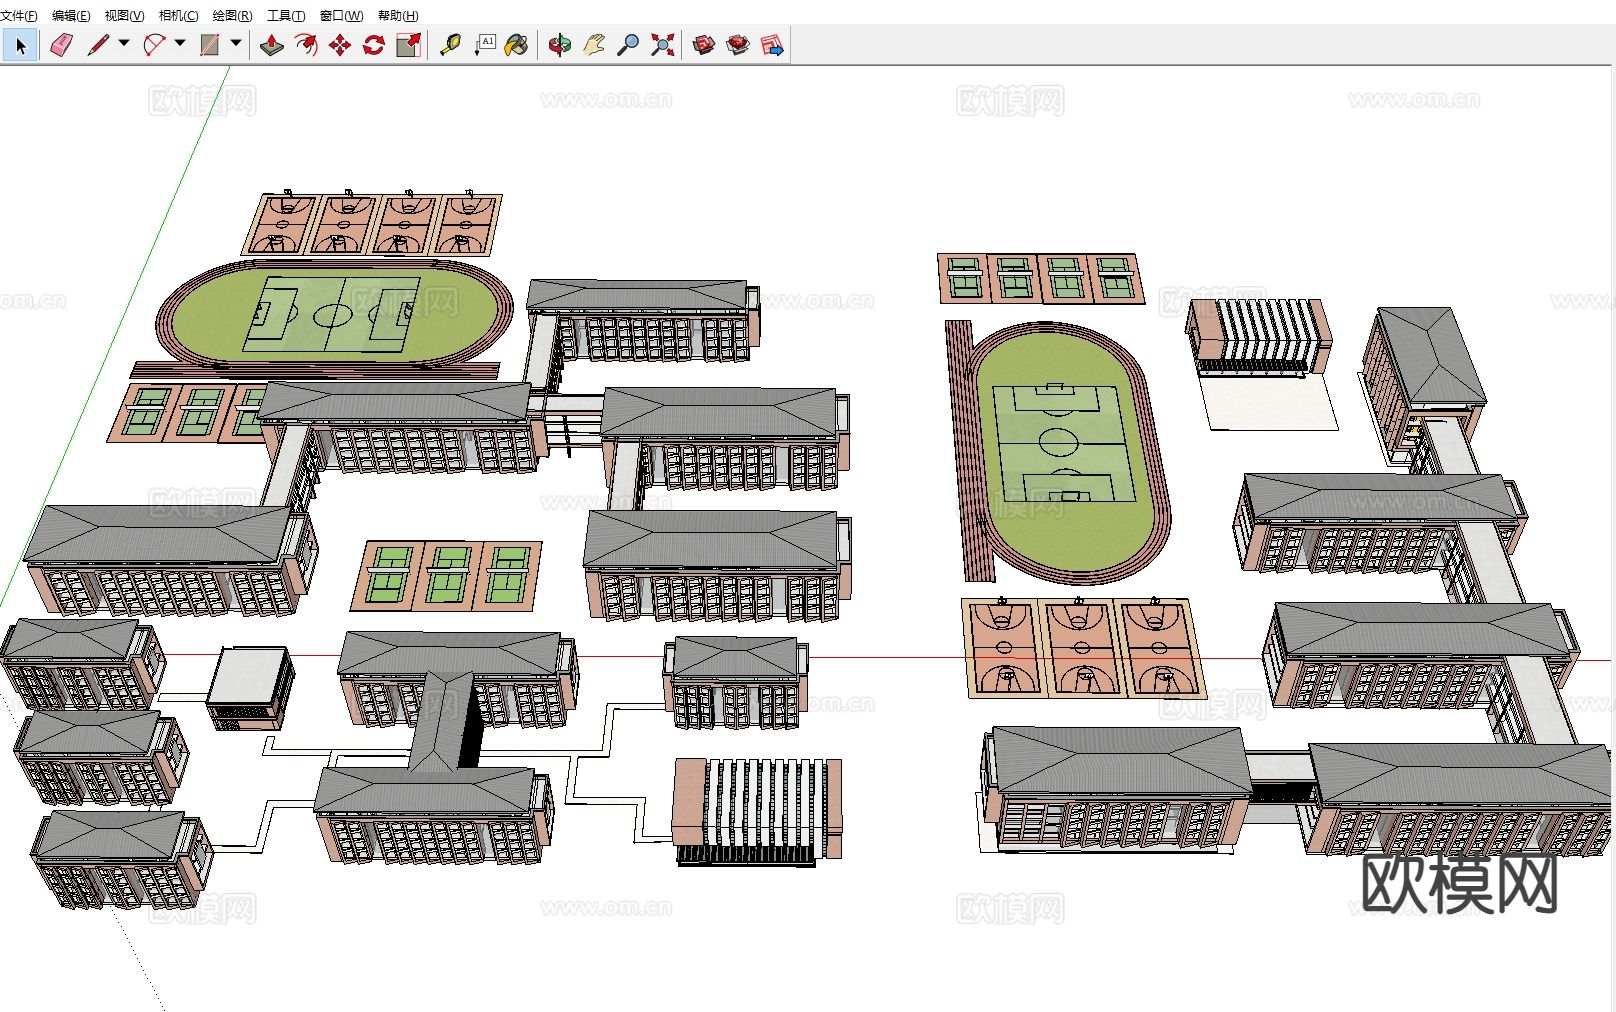1616x1012 pixels.
Task: Open the Extension Warehouse icon
Action: (738, 45)
